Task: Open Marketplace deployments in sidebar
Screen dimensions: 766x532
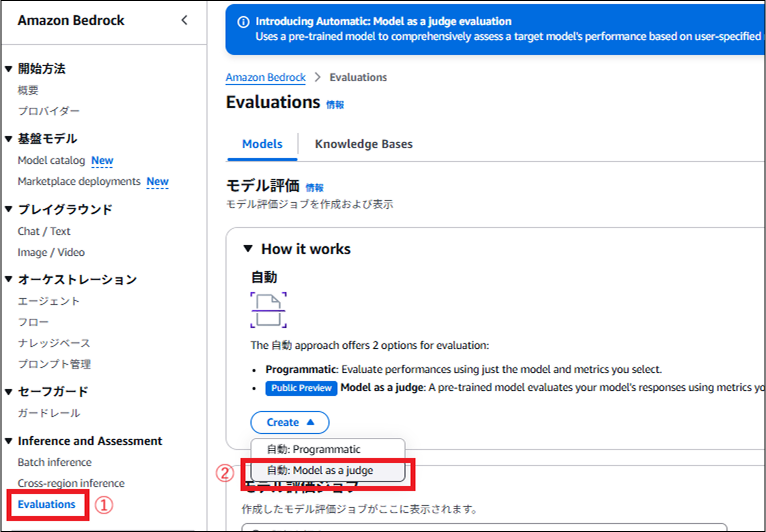Action: pyautogui.click(x=79, y=181)
